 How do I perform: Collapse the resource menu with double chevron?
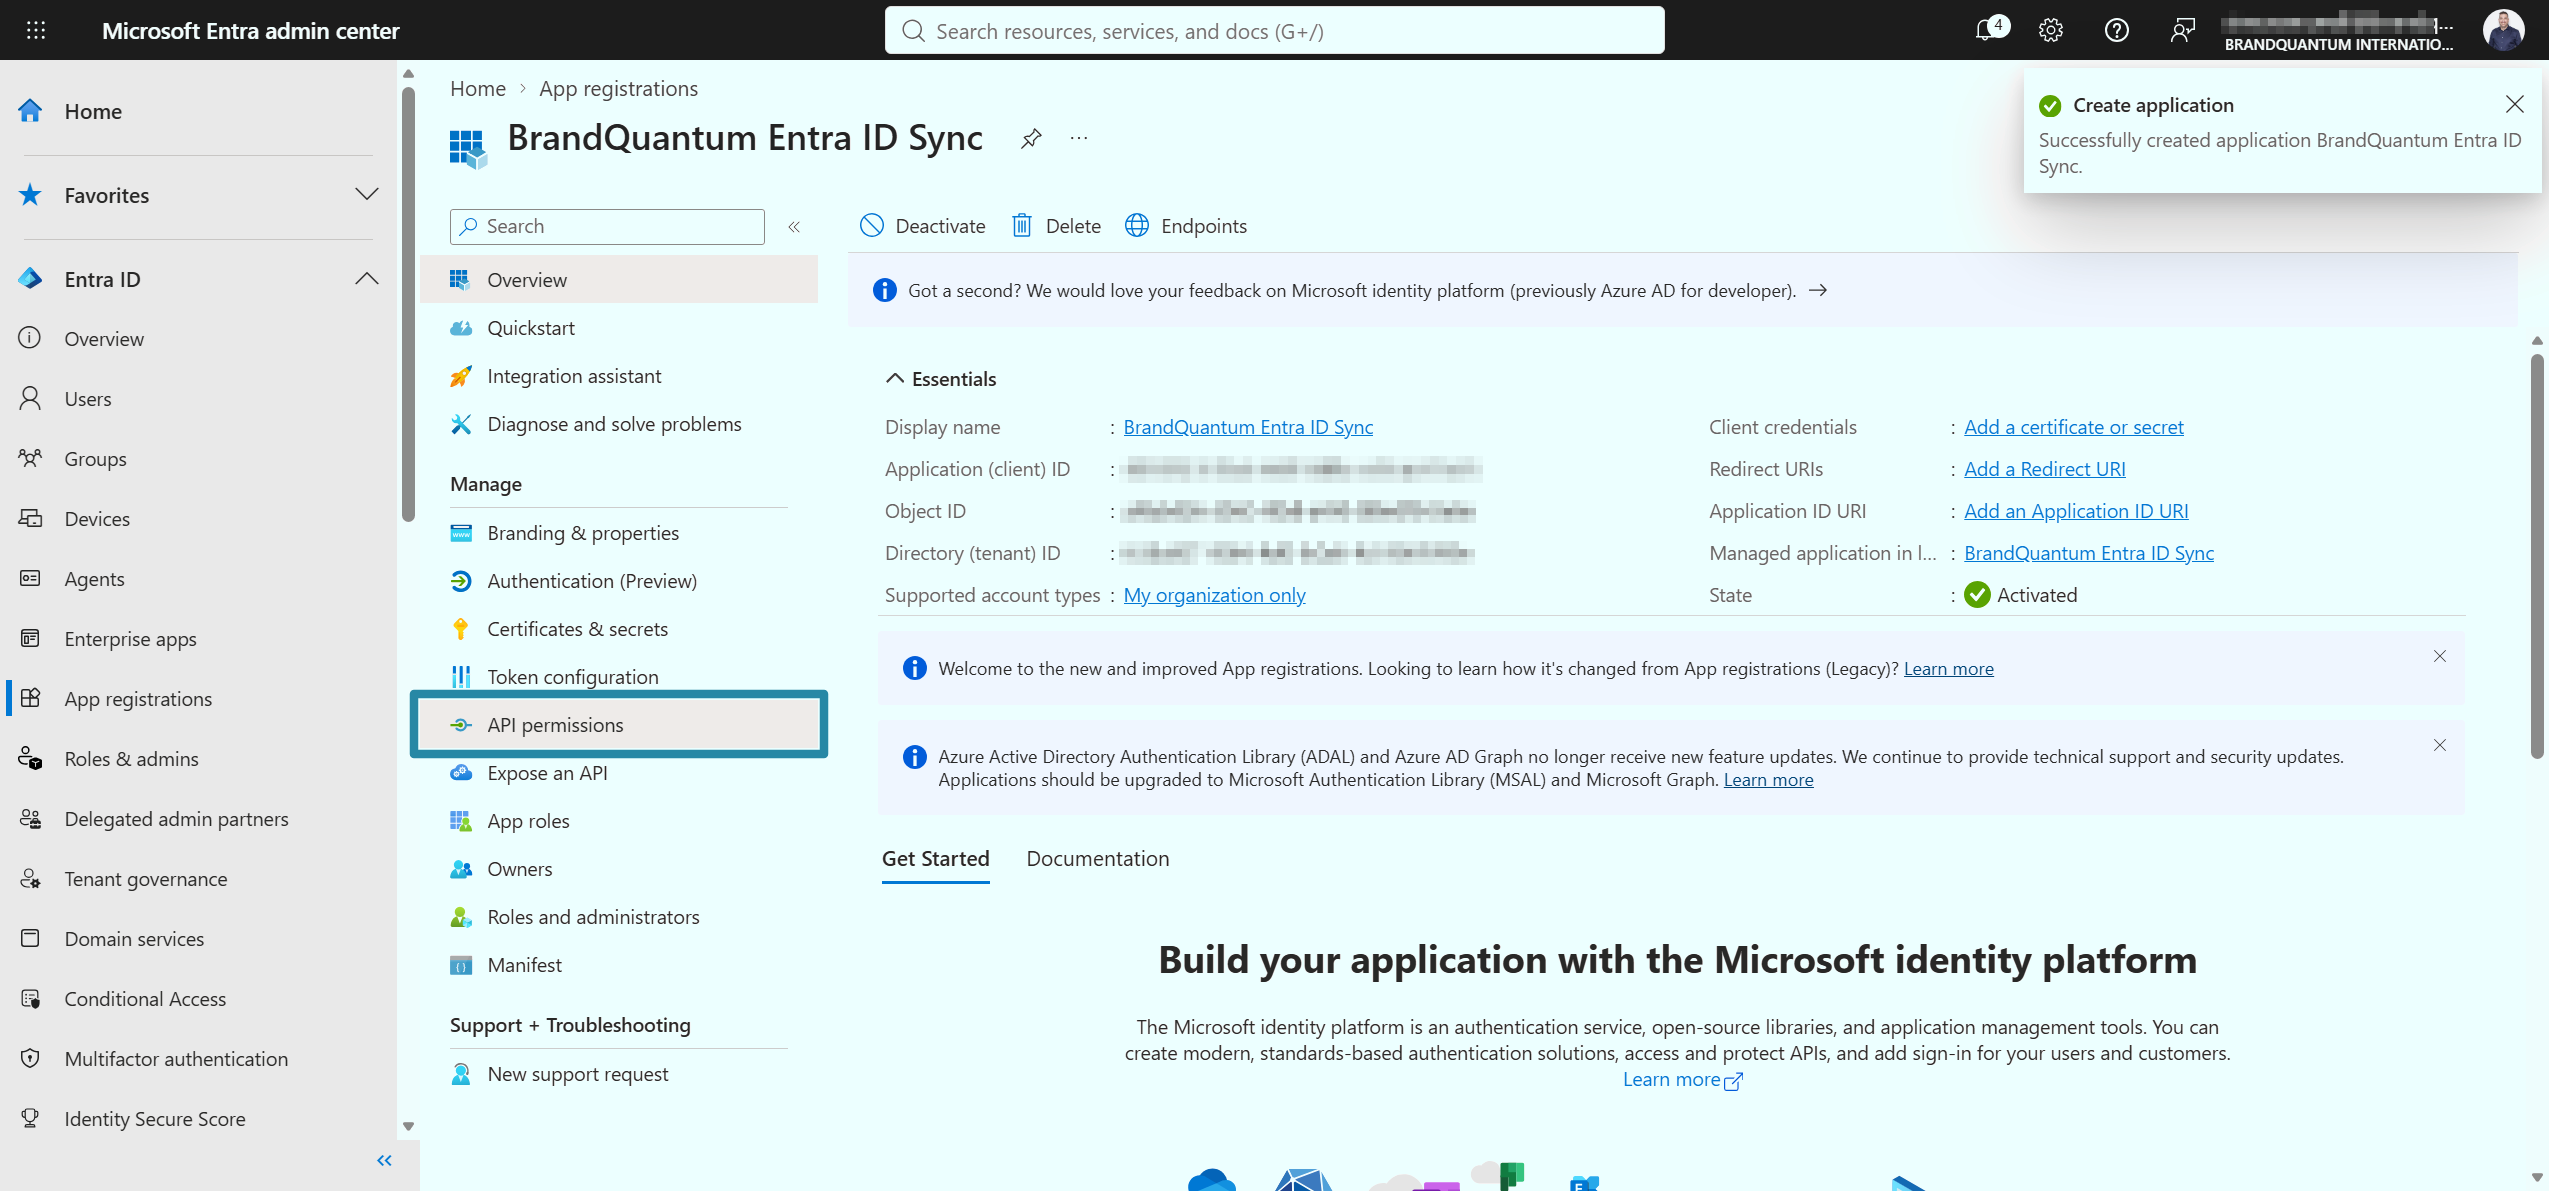[794, 227]
